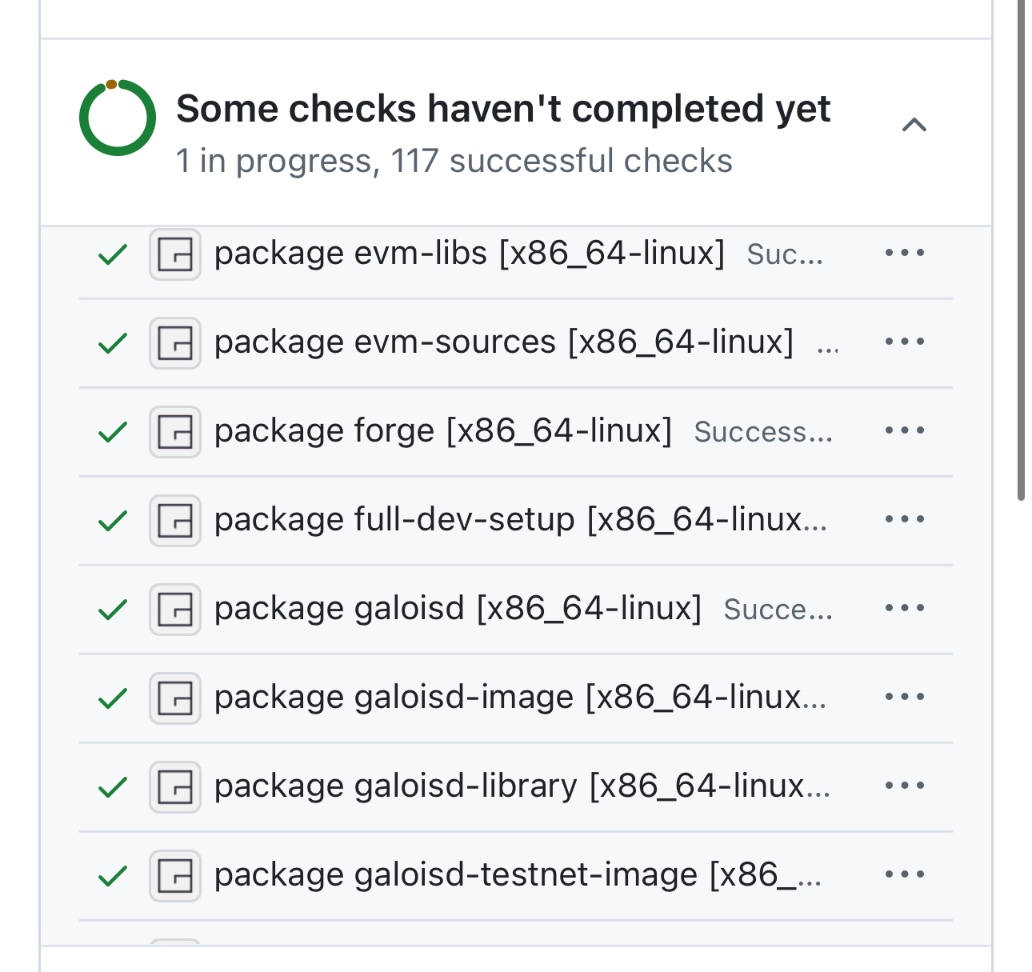Open the package galoisd-library check link
The image size is (1032, 972).
click(522, 787)
